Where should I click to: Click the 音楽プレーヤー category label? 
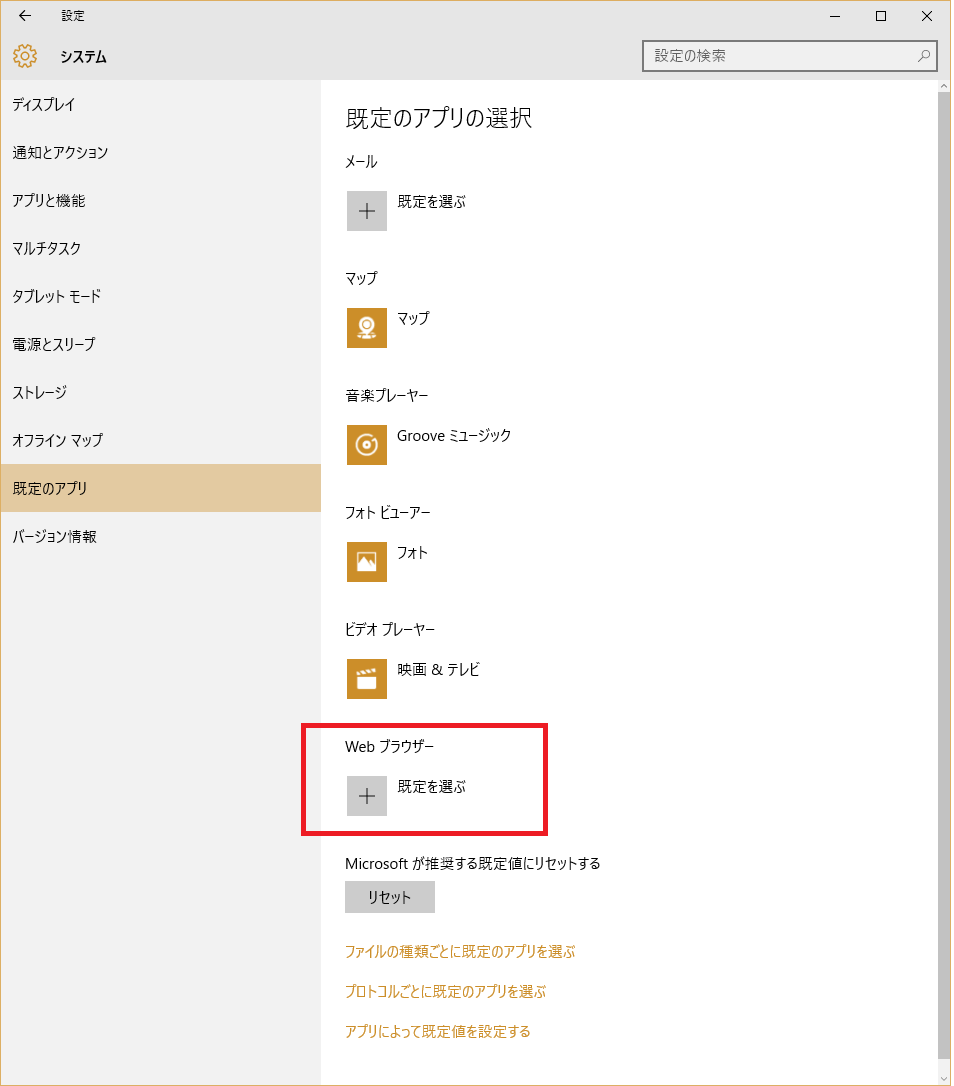point(387,395)
